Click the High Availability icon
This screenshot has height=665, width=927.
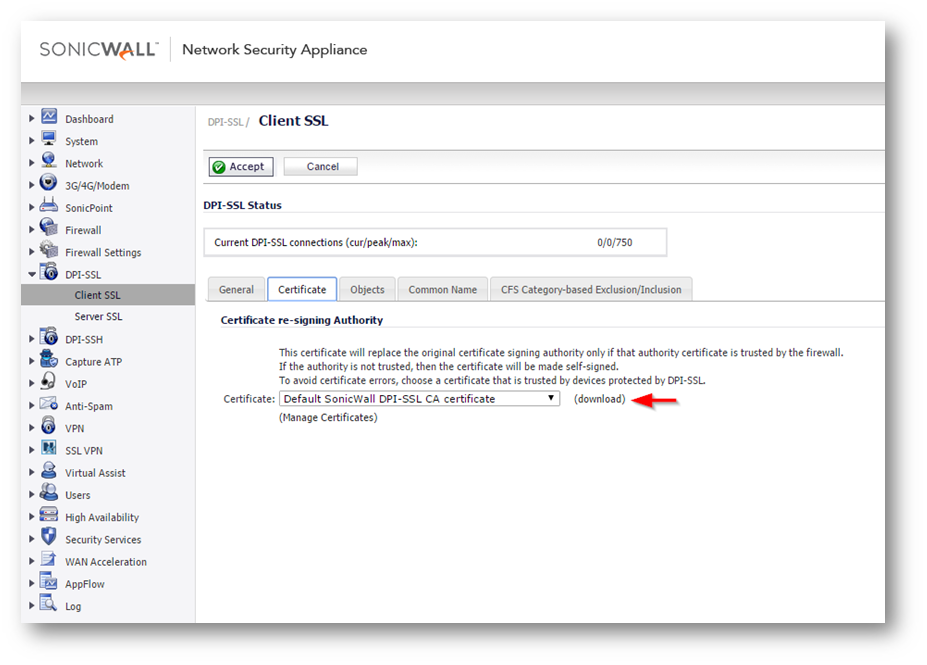[x=49, y=516]
